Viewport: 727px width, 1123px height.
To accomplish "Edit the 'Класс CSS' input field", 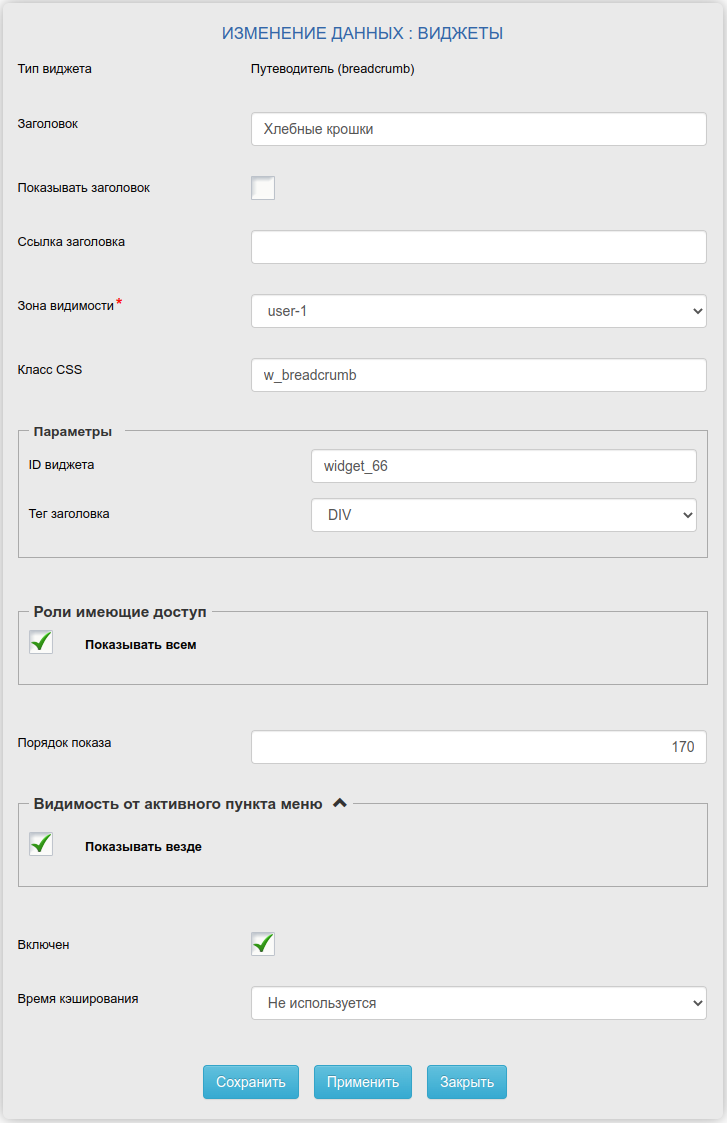I will (x=478, y=375).
